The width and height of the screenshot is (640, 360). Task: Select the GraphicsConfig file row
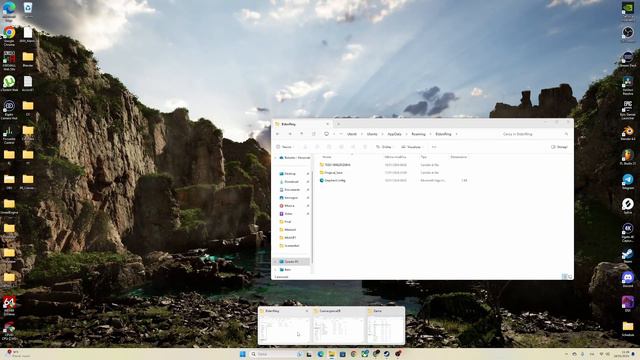pos(394,180)
